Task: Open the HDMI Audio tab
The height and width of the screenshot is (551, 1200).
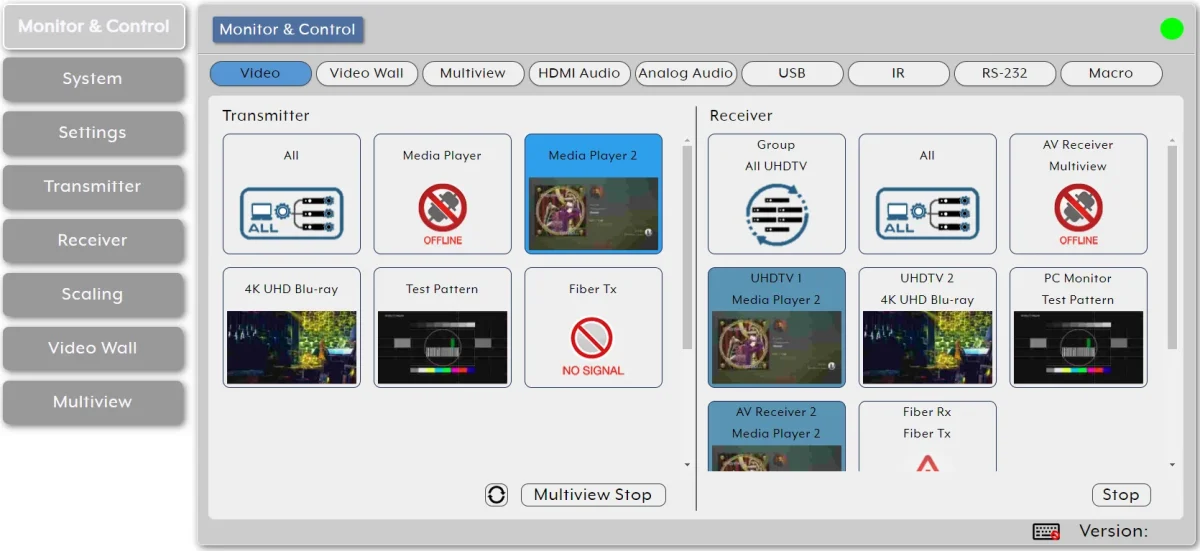Action: [x=579, y=73]
